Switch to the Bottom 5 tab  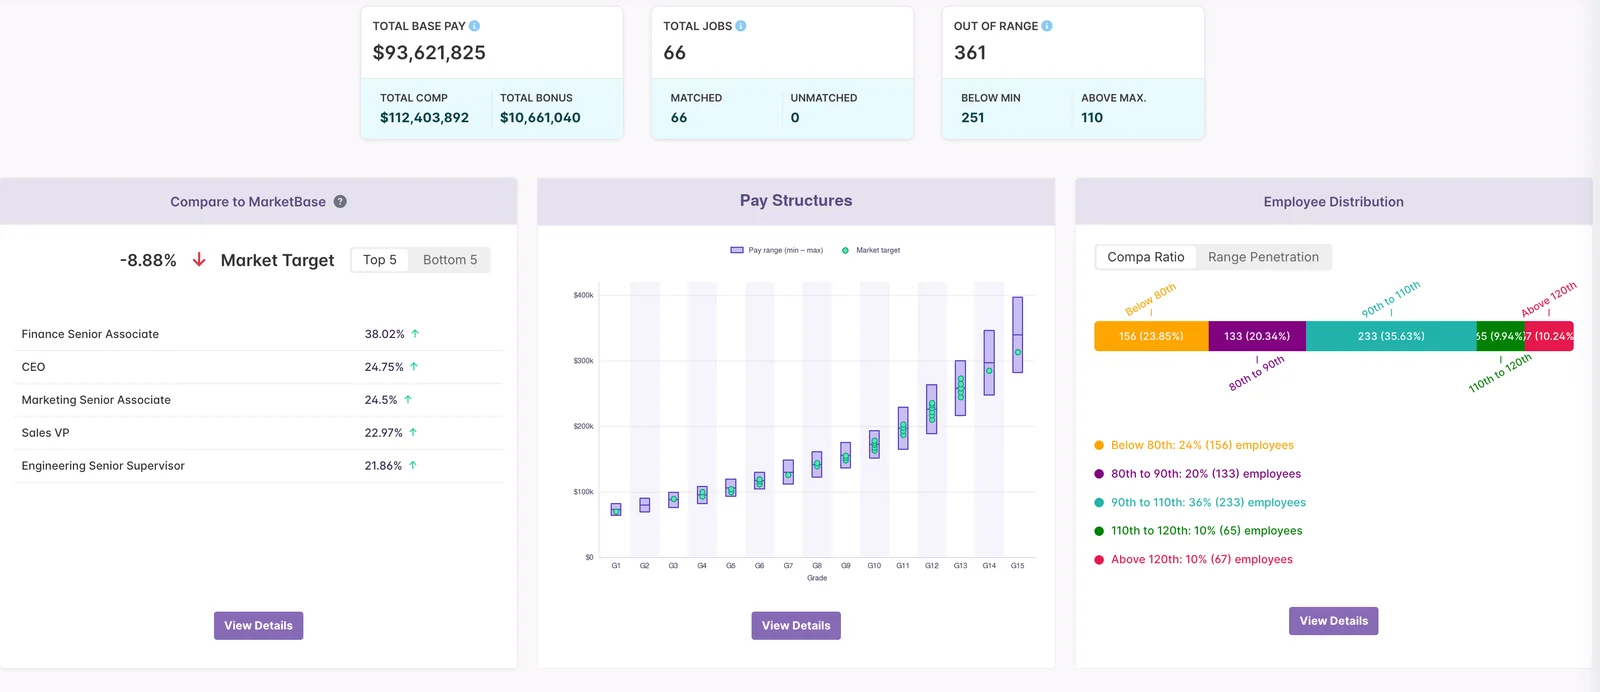click(x=450, y=260)
